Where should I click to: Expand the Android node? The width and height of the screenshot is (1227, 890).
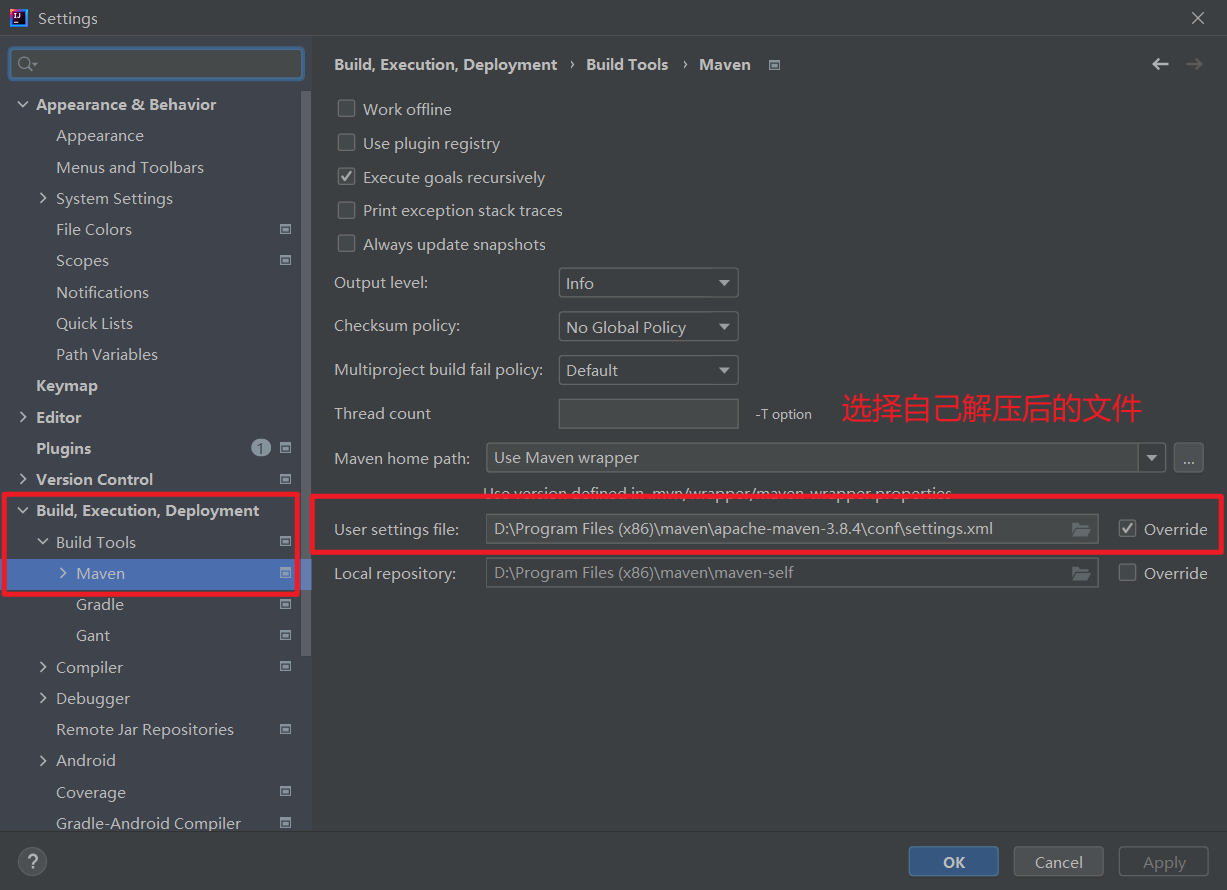(43, 760)
